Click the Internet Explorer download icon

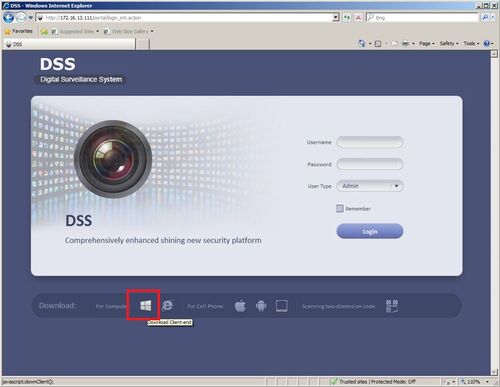click(167, 305)
